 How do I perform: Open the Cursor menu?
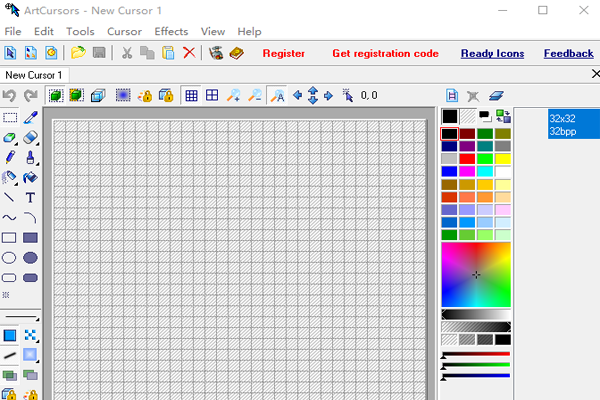click(x=124, y=32)
